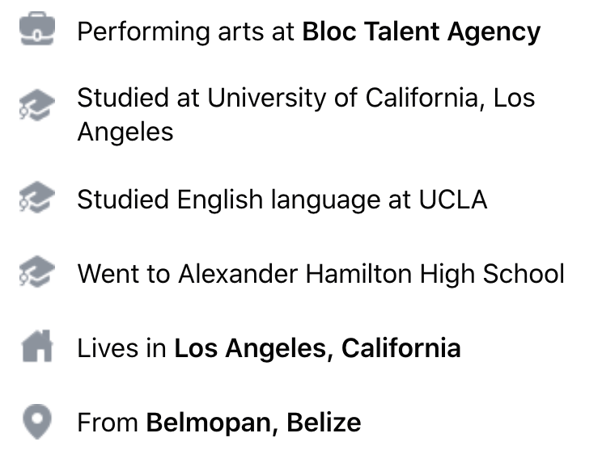Click "Studied at" in the University row
Image resolution: width=602 pixels, height=467 pixels.
point(138,98)
